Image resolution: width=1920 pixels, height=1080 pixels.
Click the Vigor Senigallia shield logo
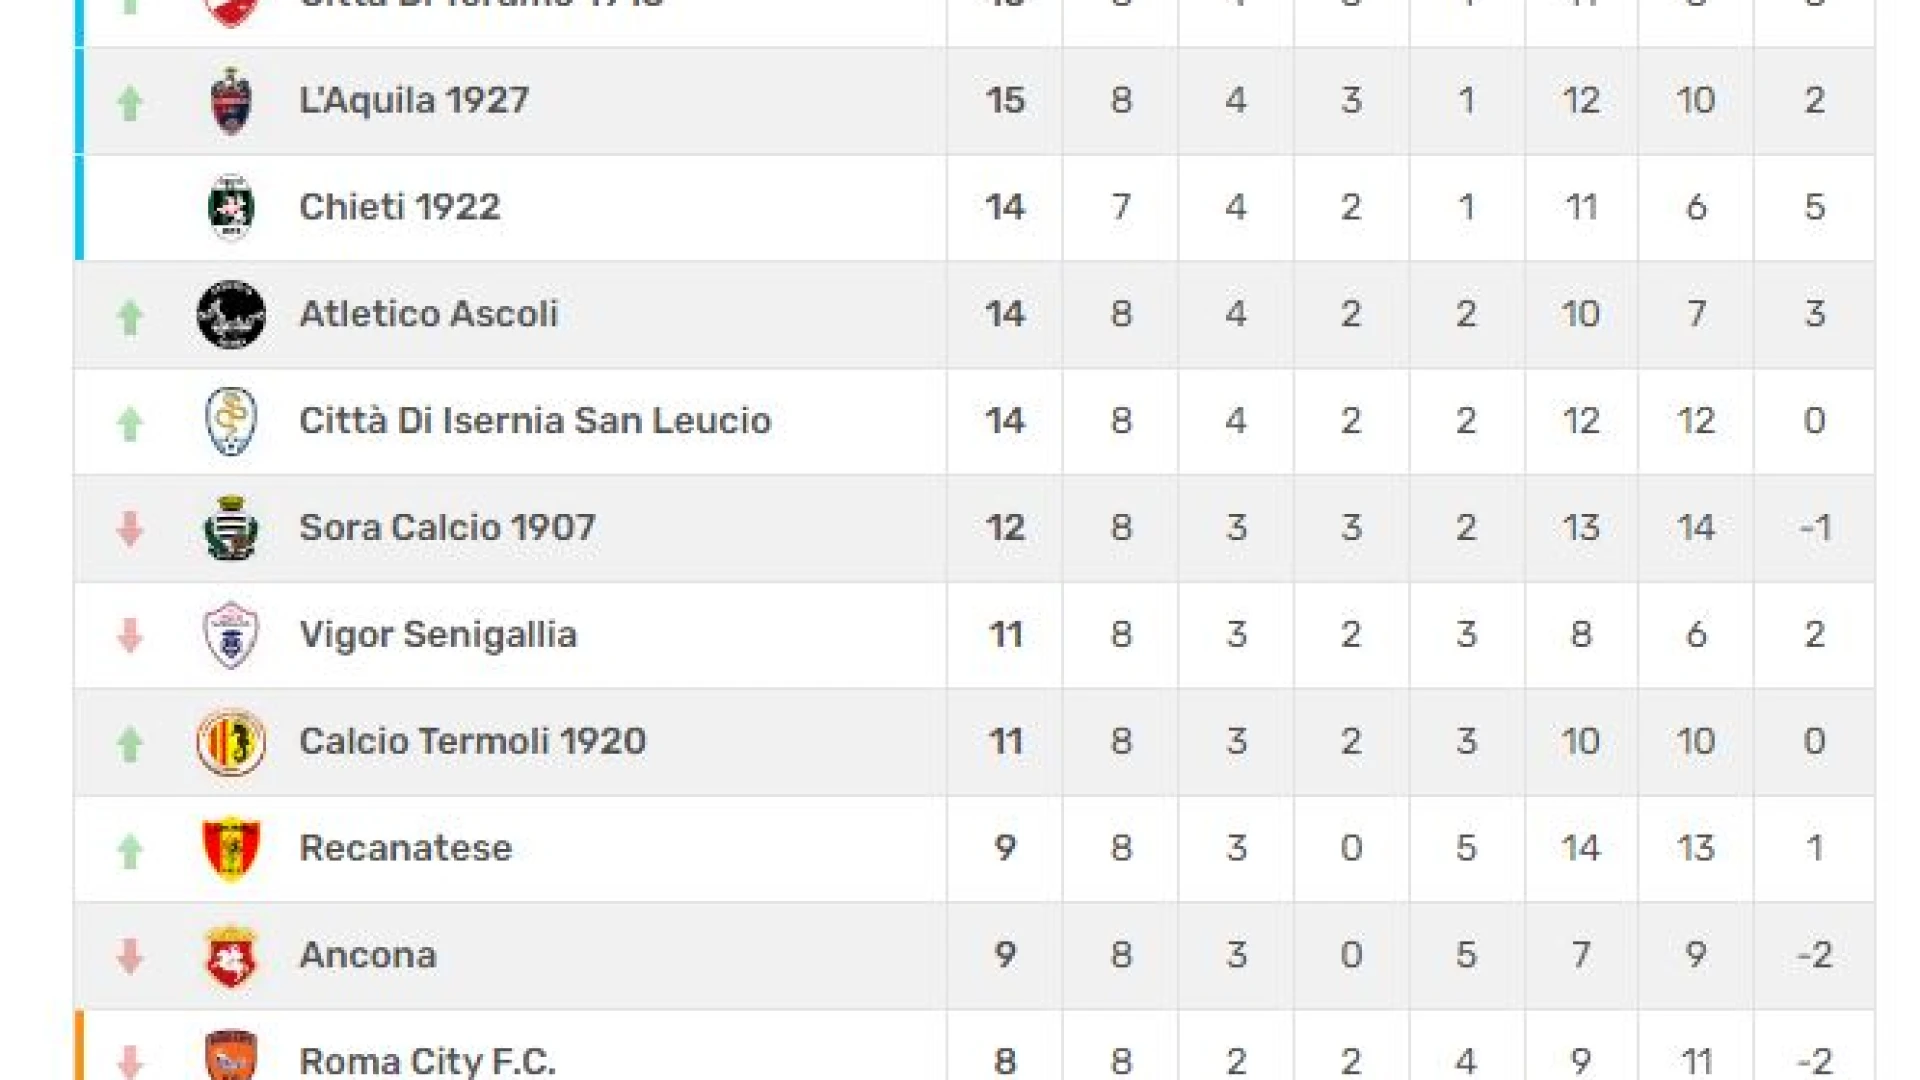(231, 635)
